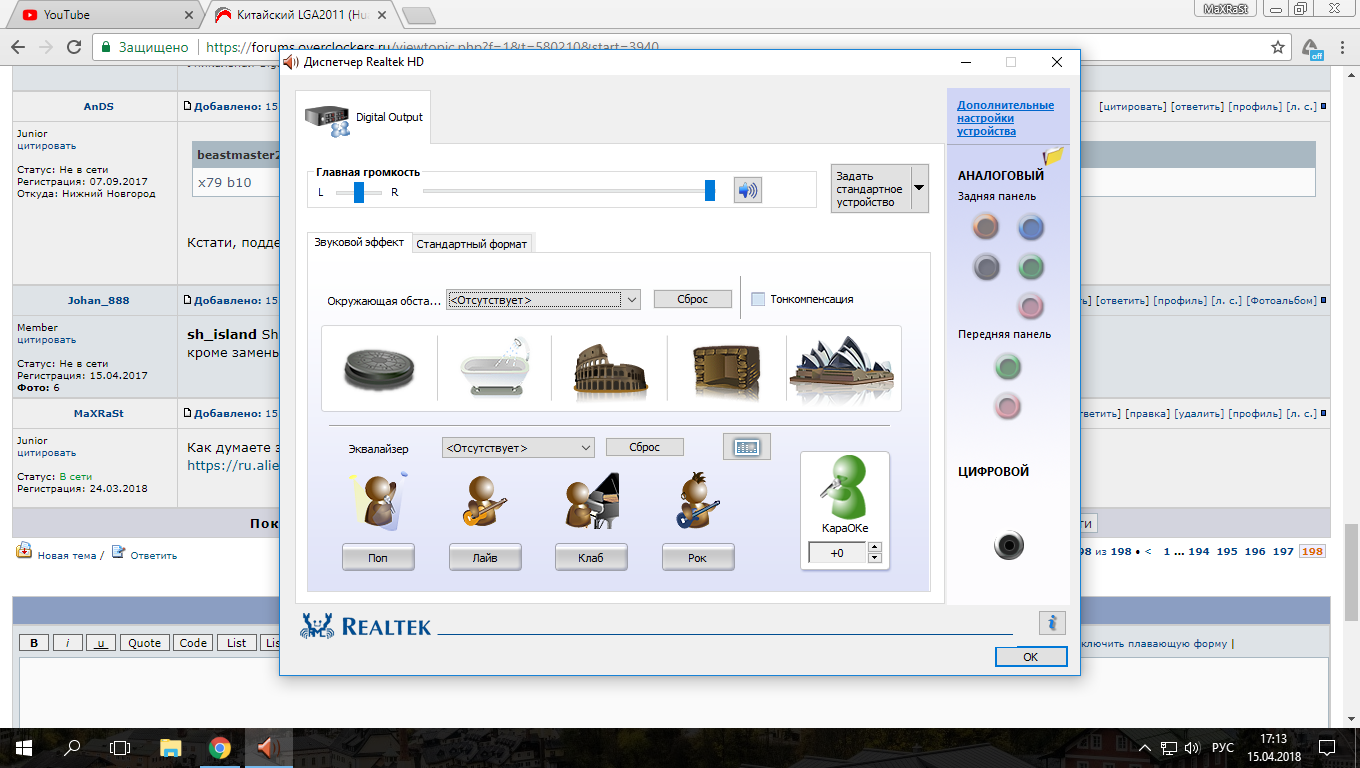1360x768 pixels.
Task: Open the Эквалайзер preset dropdown
Action: pos(518,448)
